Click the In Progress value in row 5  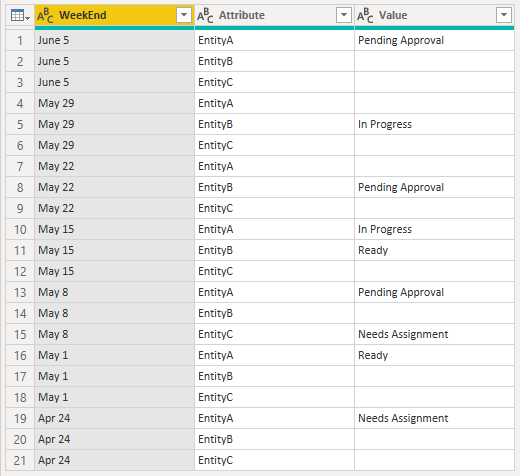pyautogui.click(x=385, y=125)
